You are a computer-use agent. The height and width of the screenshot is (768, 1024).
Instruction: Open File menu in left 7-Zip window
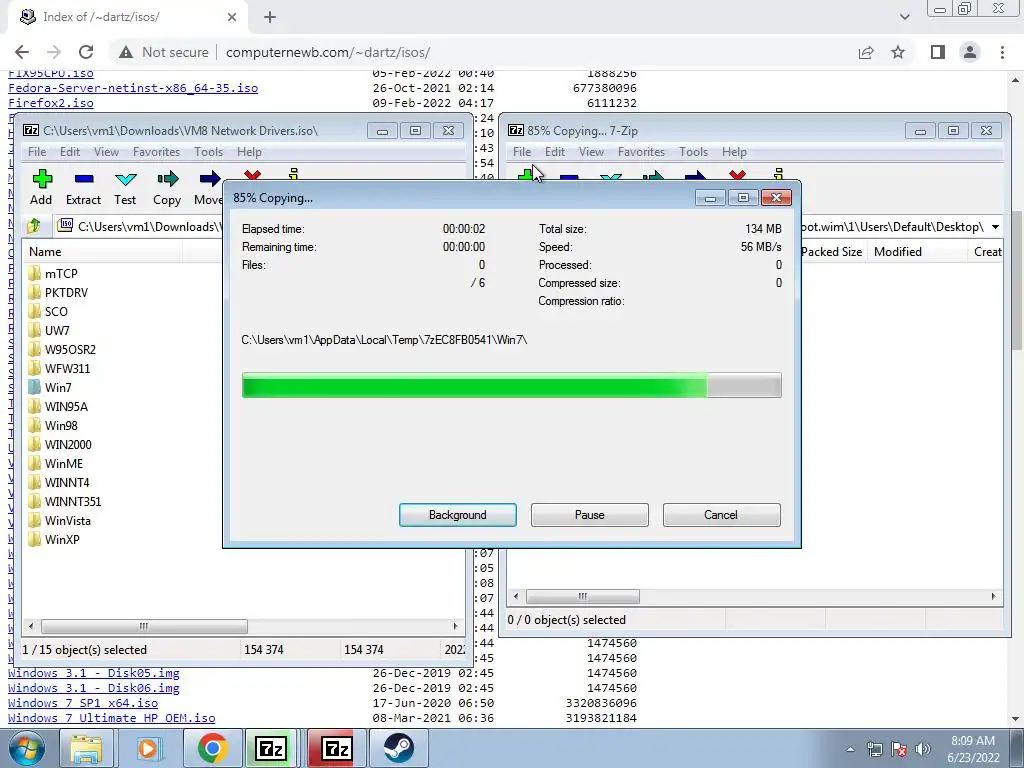(x=37, y=152)
